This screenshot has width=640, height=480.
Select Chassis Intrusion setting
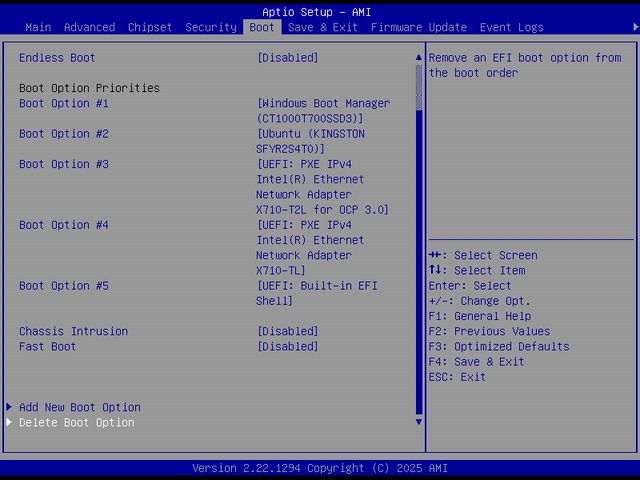click(x=73, y=331)
